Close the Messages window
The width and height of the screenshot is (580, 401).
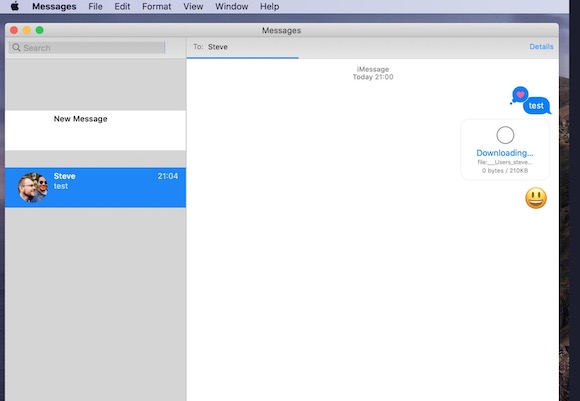coord(14,30)
